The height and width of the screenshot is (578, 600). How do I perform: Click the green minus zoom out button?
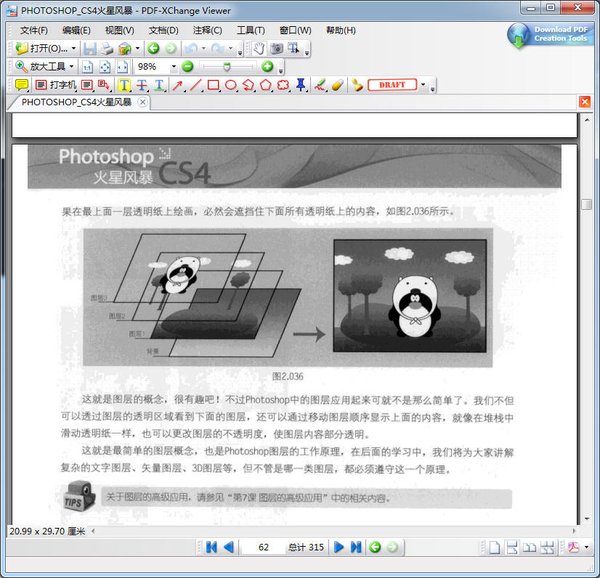(188, 67)
